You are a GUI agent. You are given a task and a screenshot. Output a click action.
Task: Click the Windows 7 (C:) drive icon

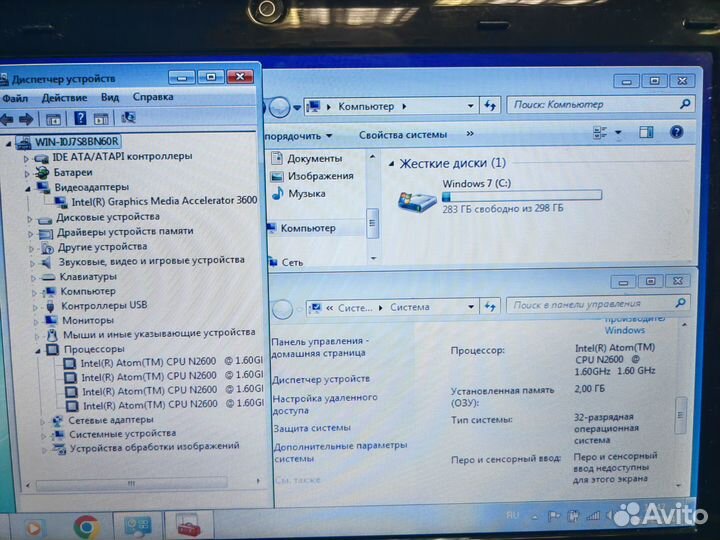pos(416,202)
